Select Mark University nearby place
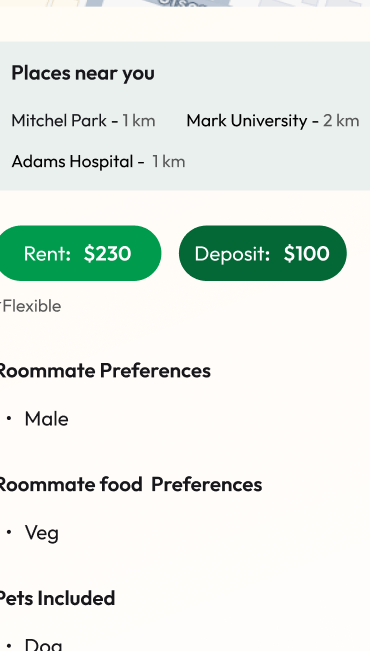 273,121
